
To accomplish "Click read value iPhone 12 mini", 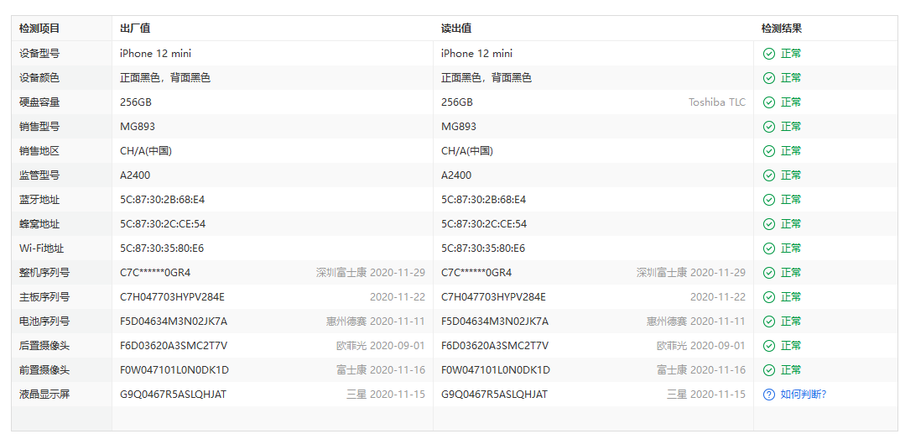I will coord(477,53).
